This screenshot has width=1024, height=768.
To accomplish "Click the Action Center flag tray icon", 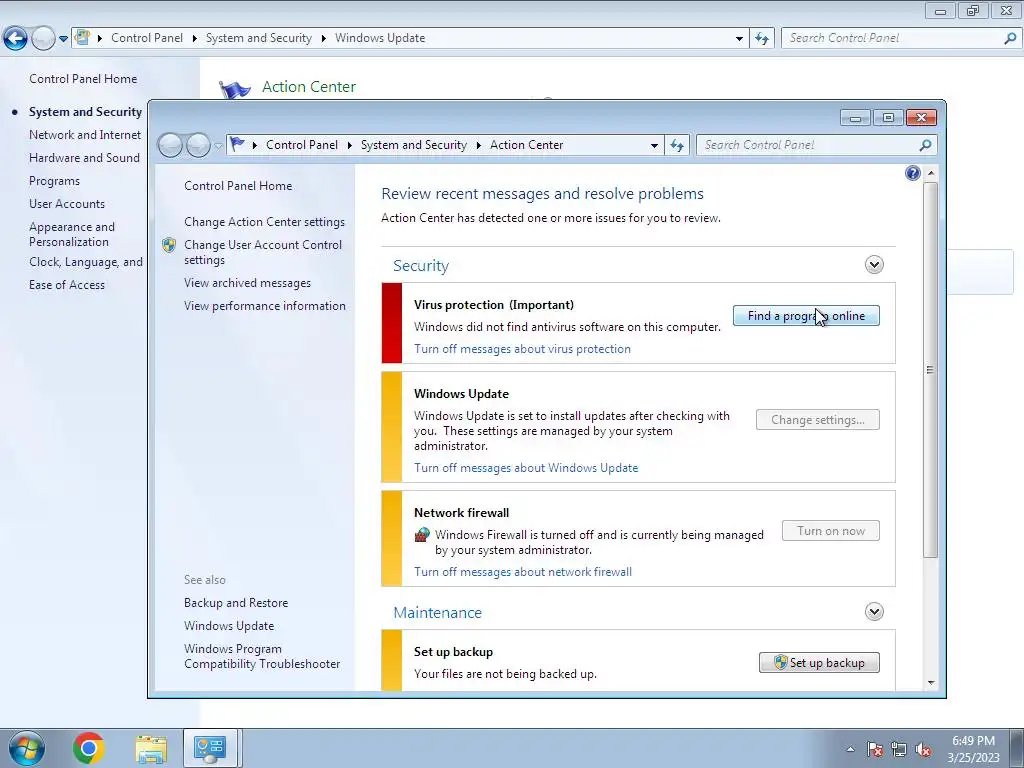I will (875, 750).
